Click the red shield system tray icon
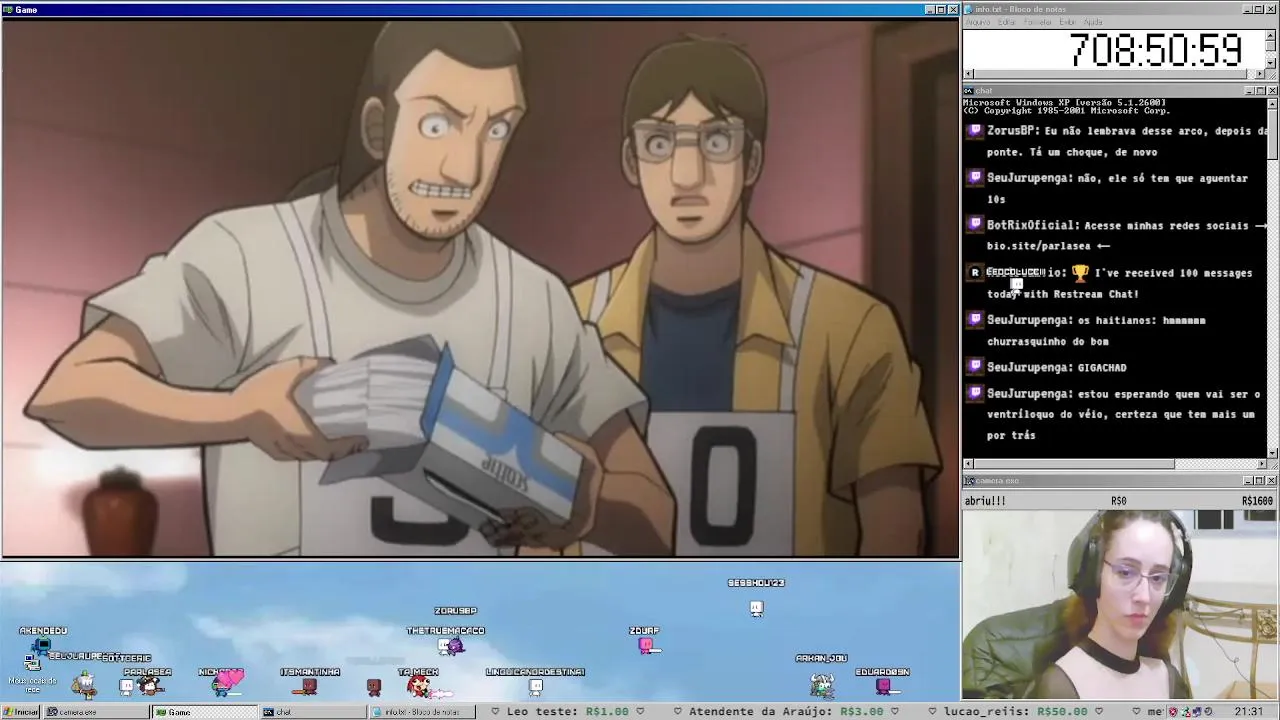The image size is (1280, 720). pyautogui.click(x=1173, y=712)
